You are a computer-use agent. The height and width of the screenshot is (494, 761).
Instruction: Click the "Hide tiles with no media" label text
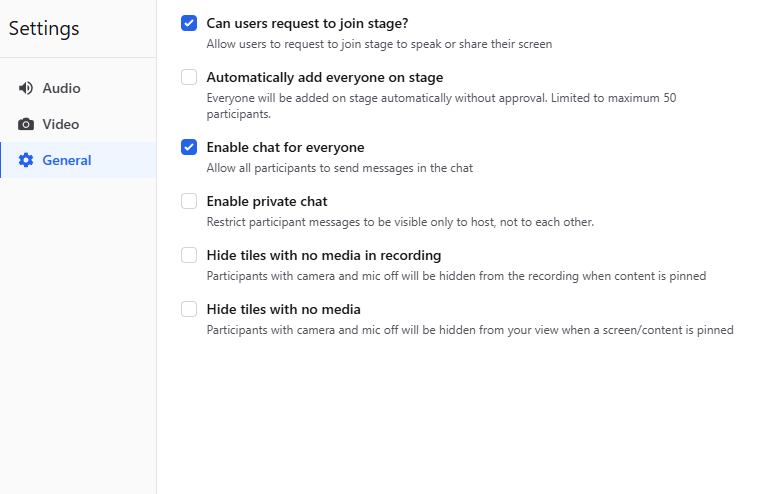[x=283, y=309]
